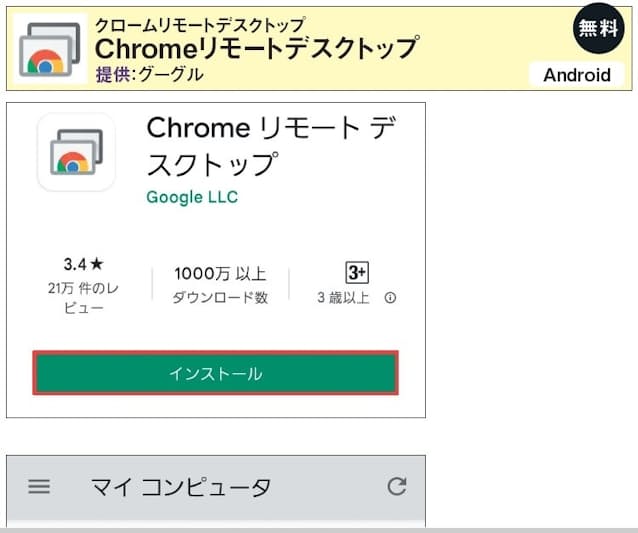
Task: Click the Chrome リモート デスクトップ app title
Action: click(x=270, y=145)
